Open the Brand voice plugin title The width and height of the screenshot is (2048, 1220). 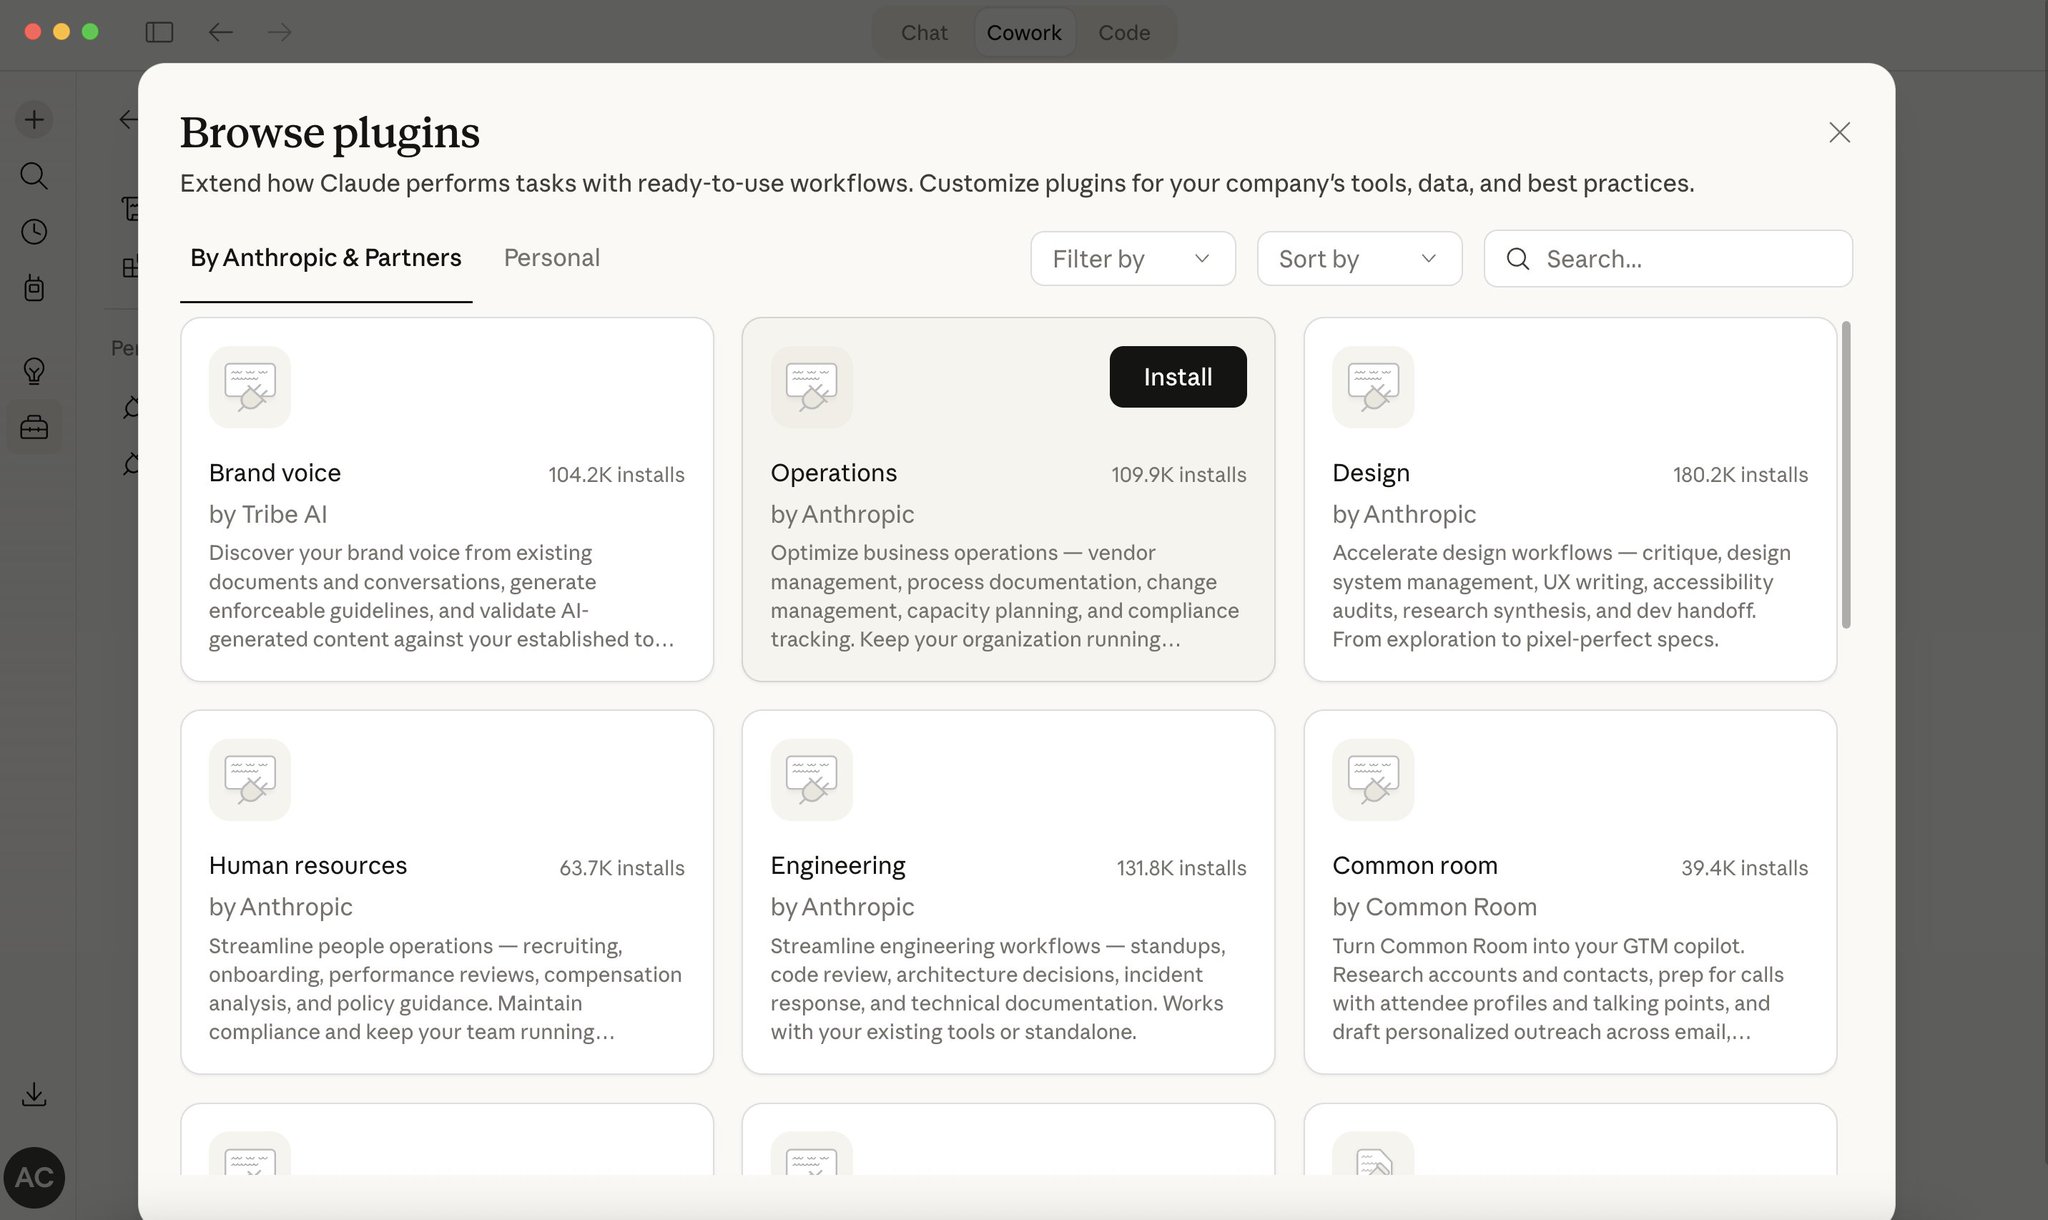pos(275,473)
